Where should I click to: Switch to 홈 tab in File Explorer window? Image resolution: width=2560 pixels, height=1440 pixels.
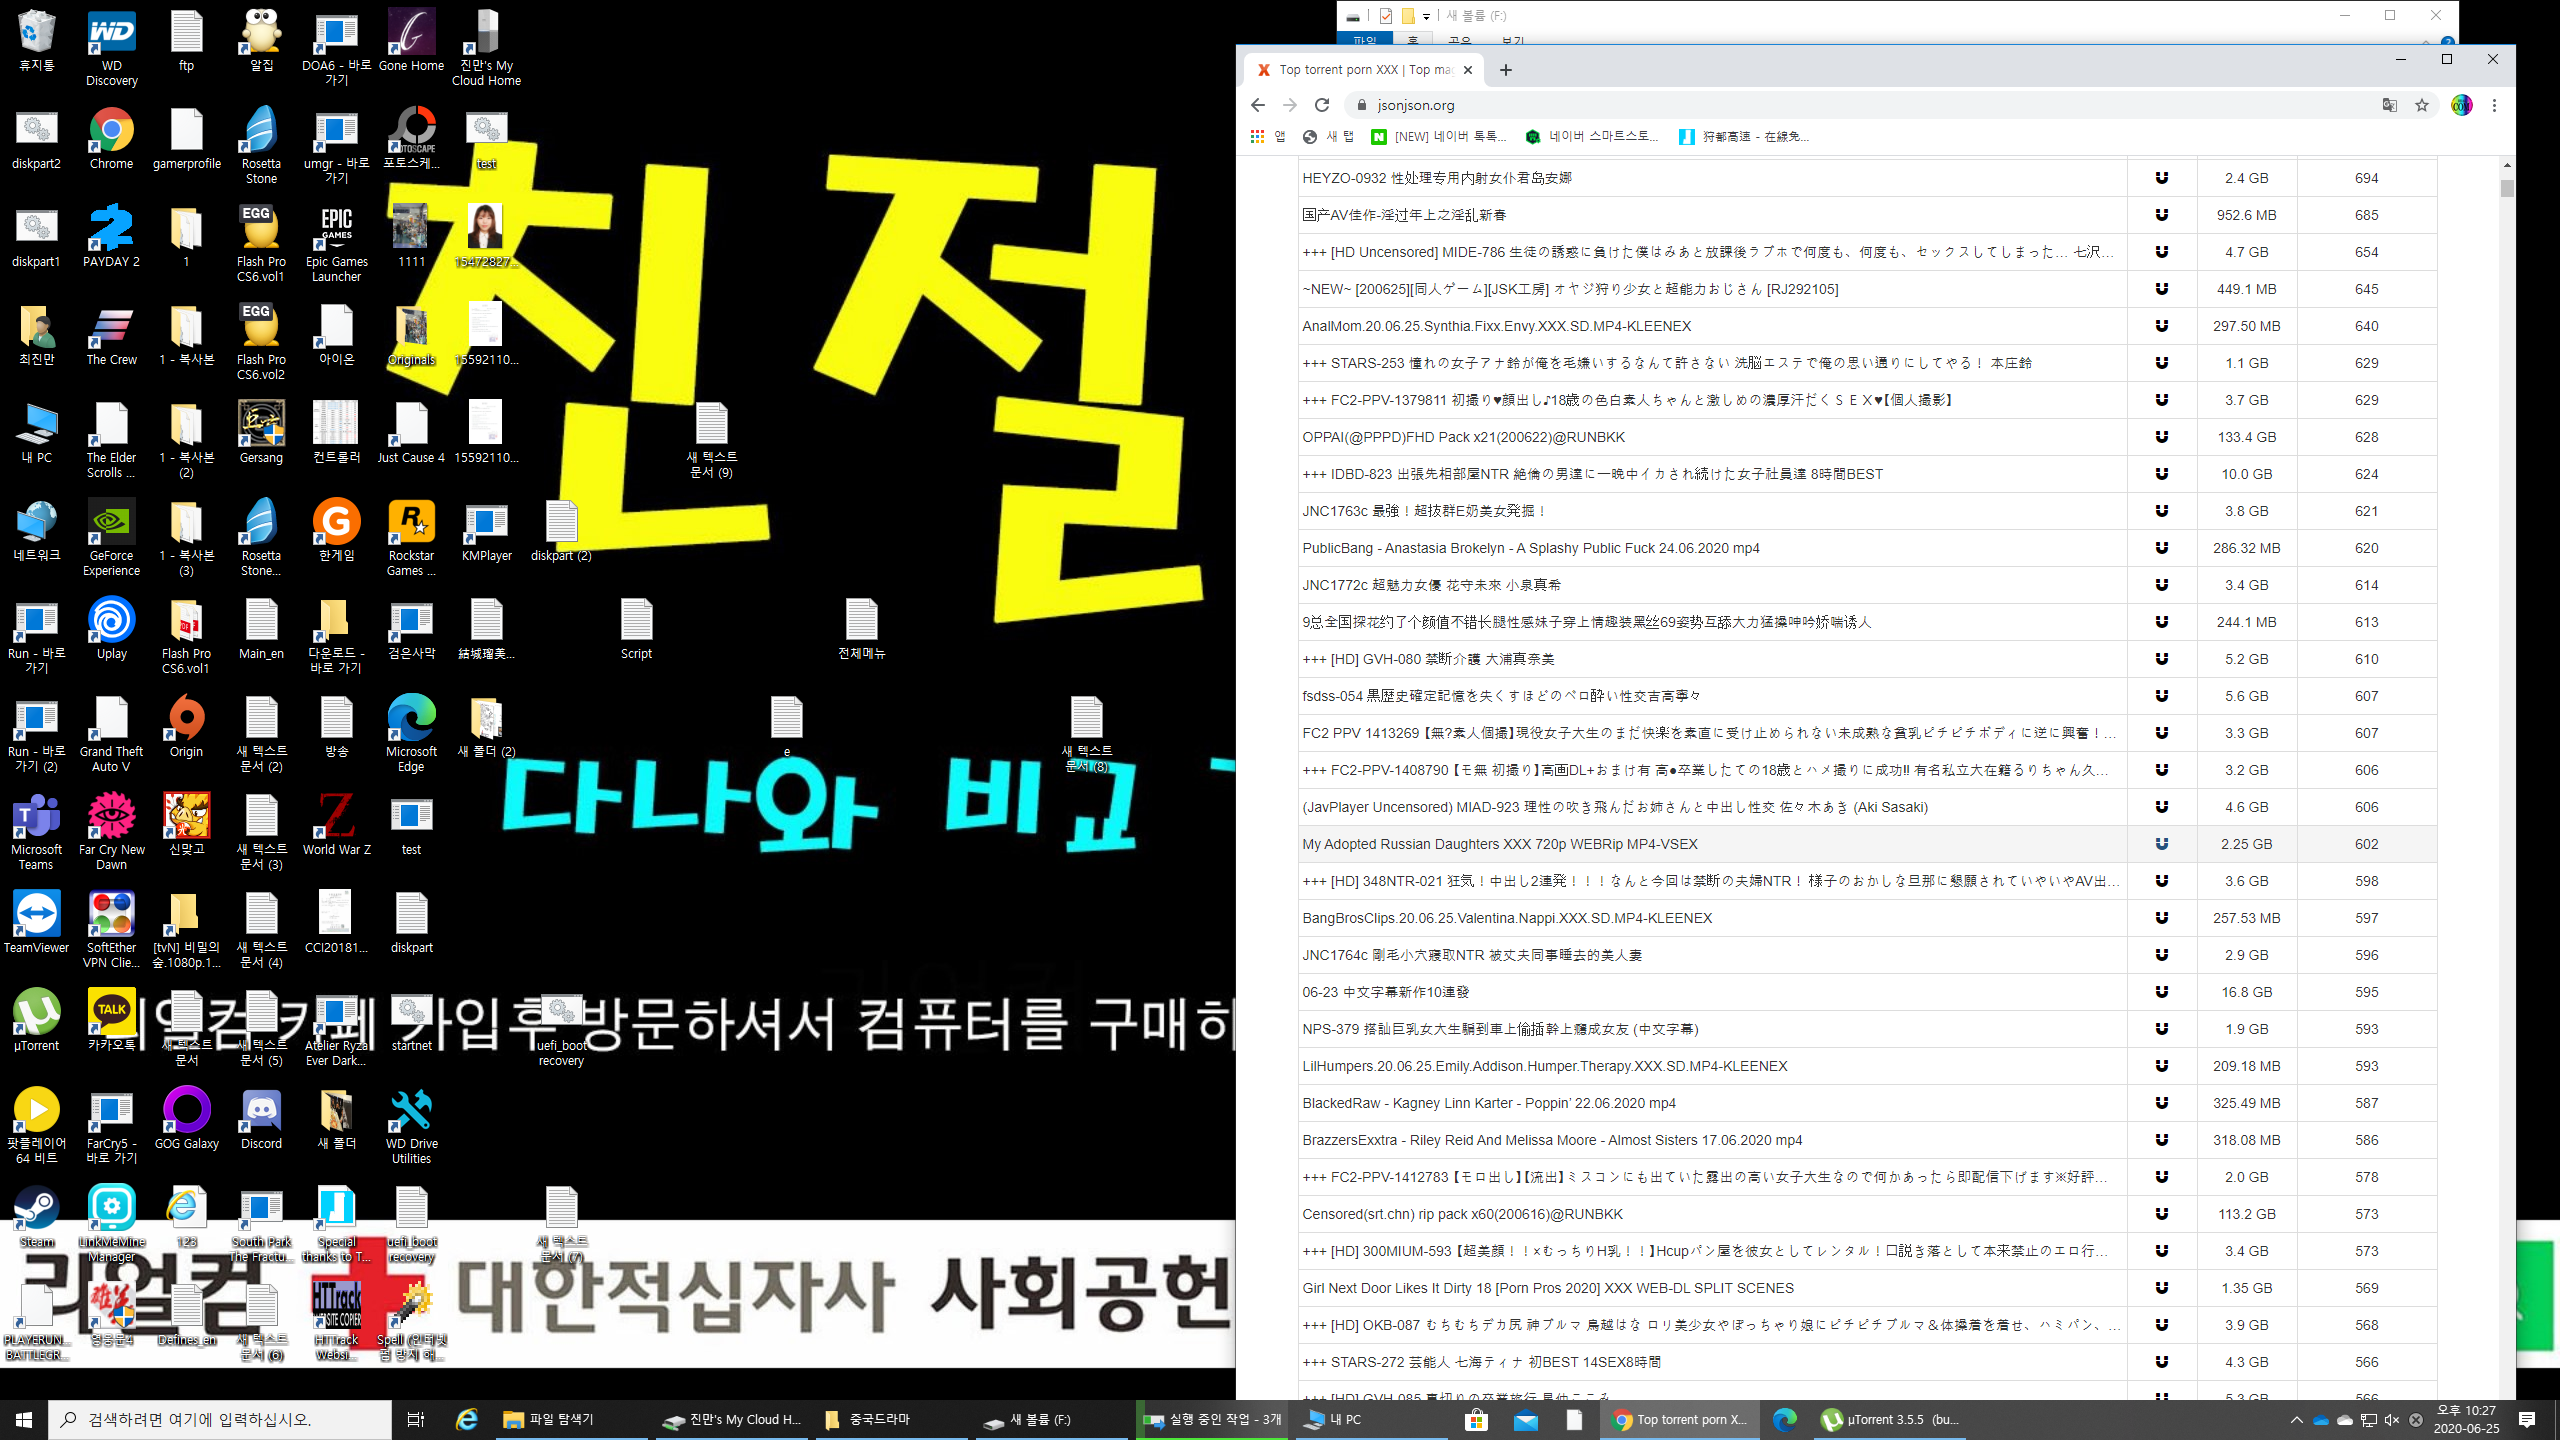pyautogui.click(x=1412, y=40)
